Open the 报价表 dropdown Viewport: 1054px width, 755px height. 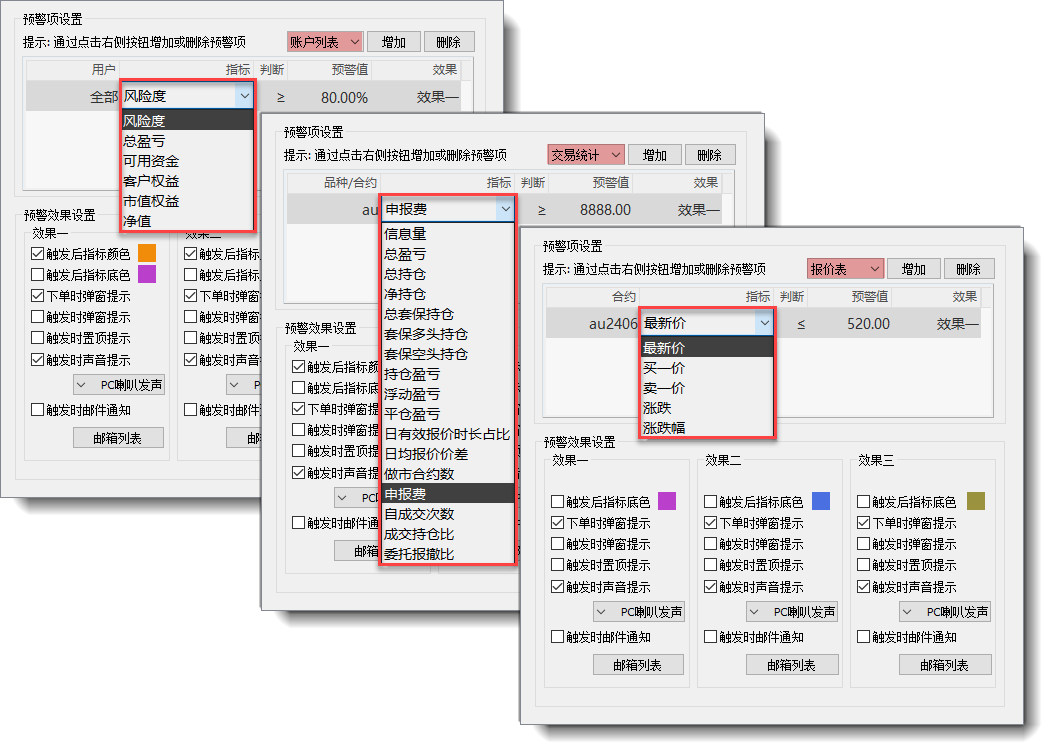point(845,269)
